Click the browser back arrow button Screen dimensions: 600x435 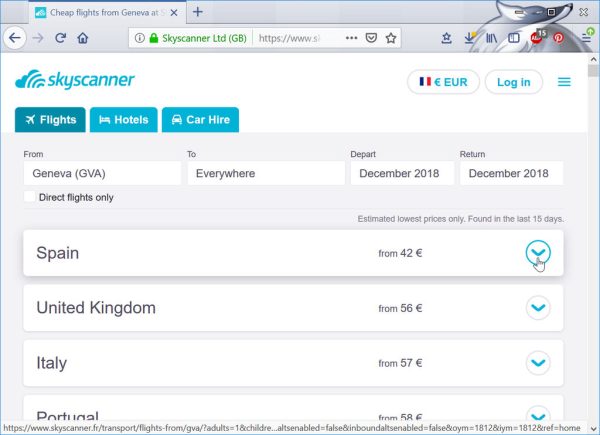coord(15,38)
